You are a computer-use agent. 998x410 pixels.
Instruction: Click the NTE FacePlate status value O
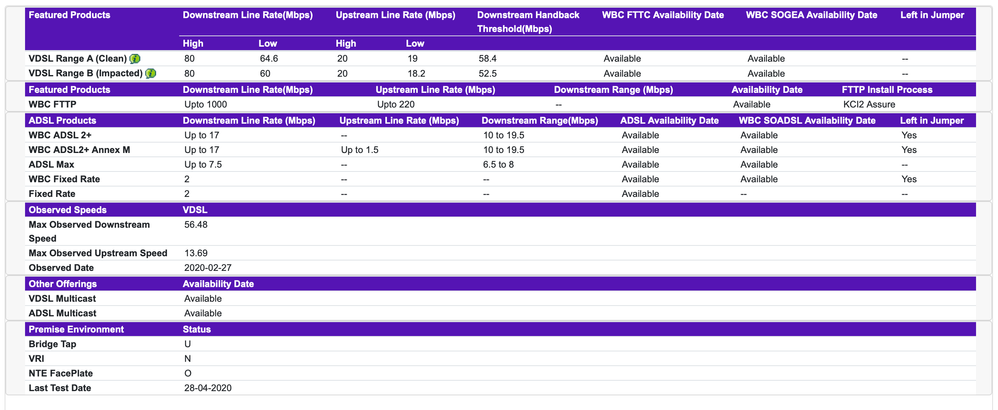(x=188, y=373)
